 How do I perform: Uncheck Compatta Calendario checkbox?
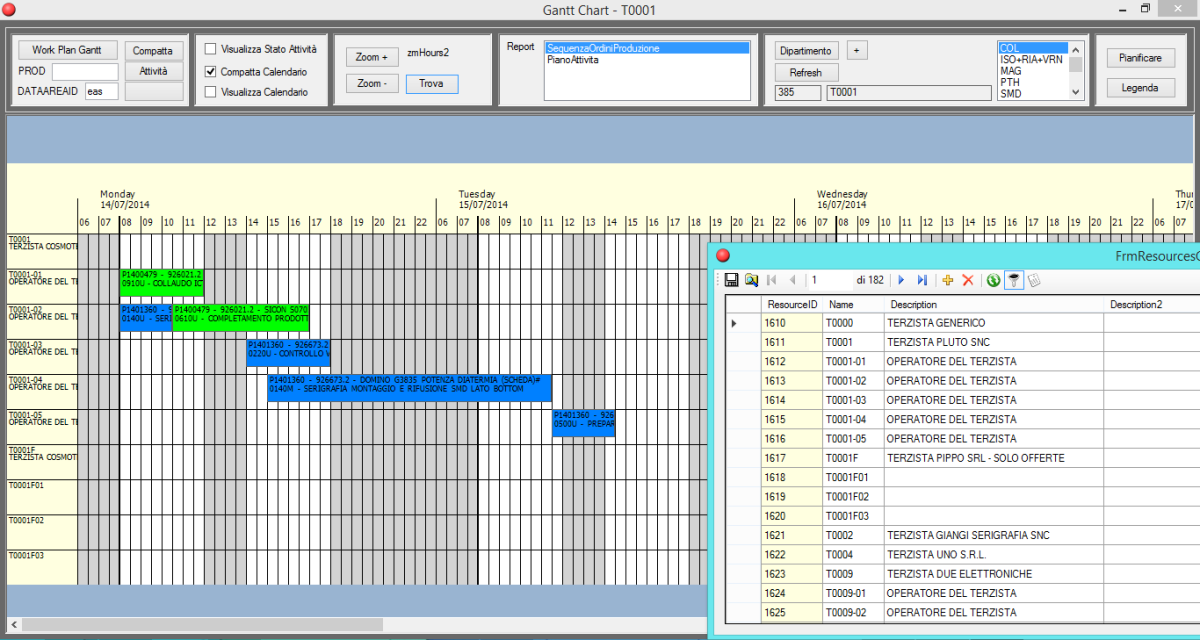click(x=210, y=72)
